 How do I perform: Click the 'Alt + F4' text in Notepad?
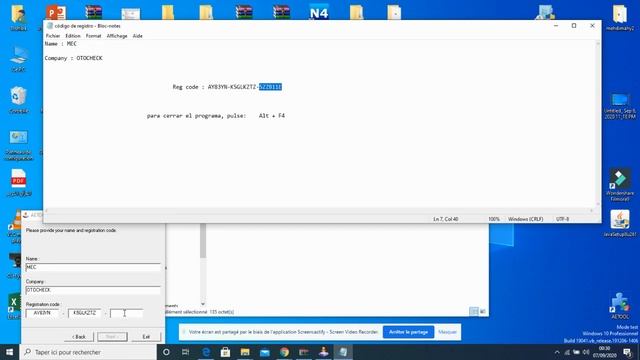click(x=272, y=116)
